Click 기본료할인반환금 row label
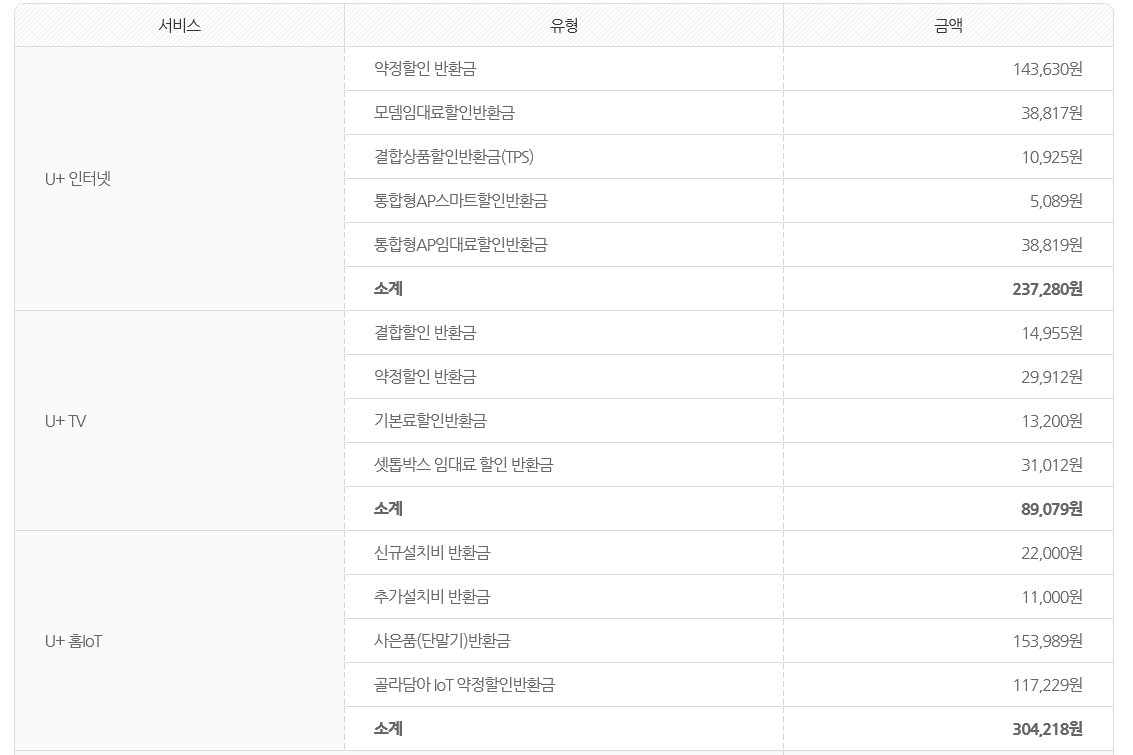Image resolution: width=1133 pixels, height=755 pixels. click(430, 420)
